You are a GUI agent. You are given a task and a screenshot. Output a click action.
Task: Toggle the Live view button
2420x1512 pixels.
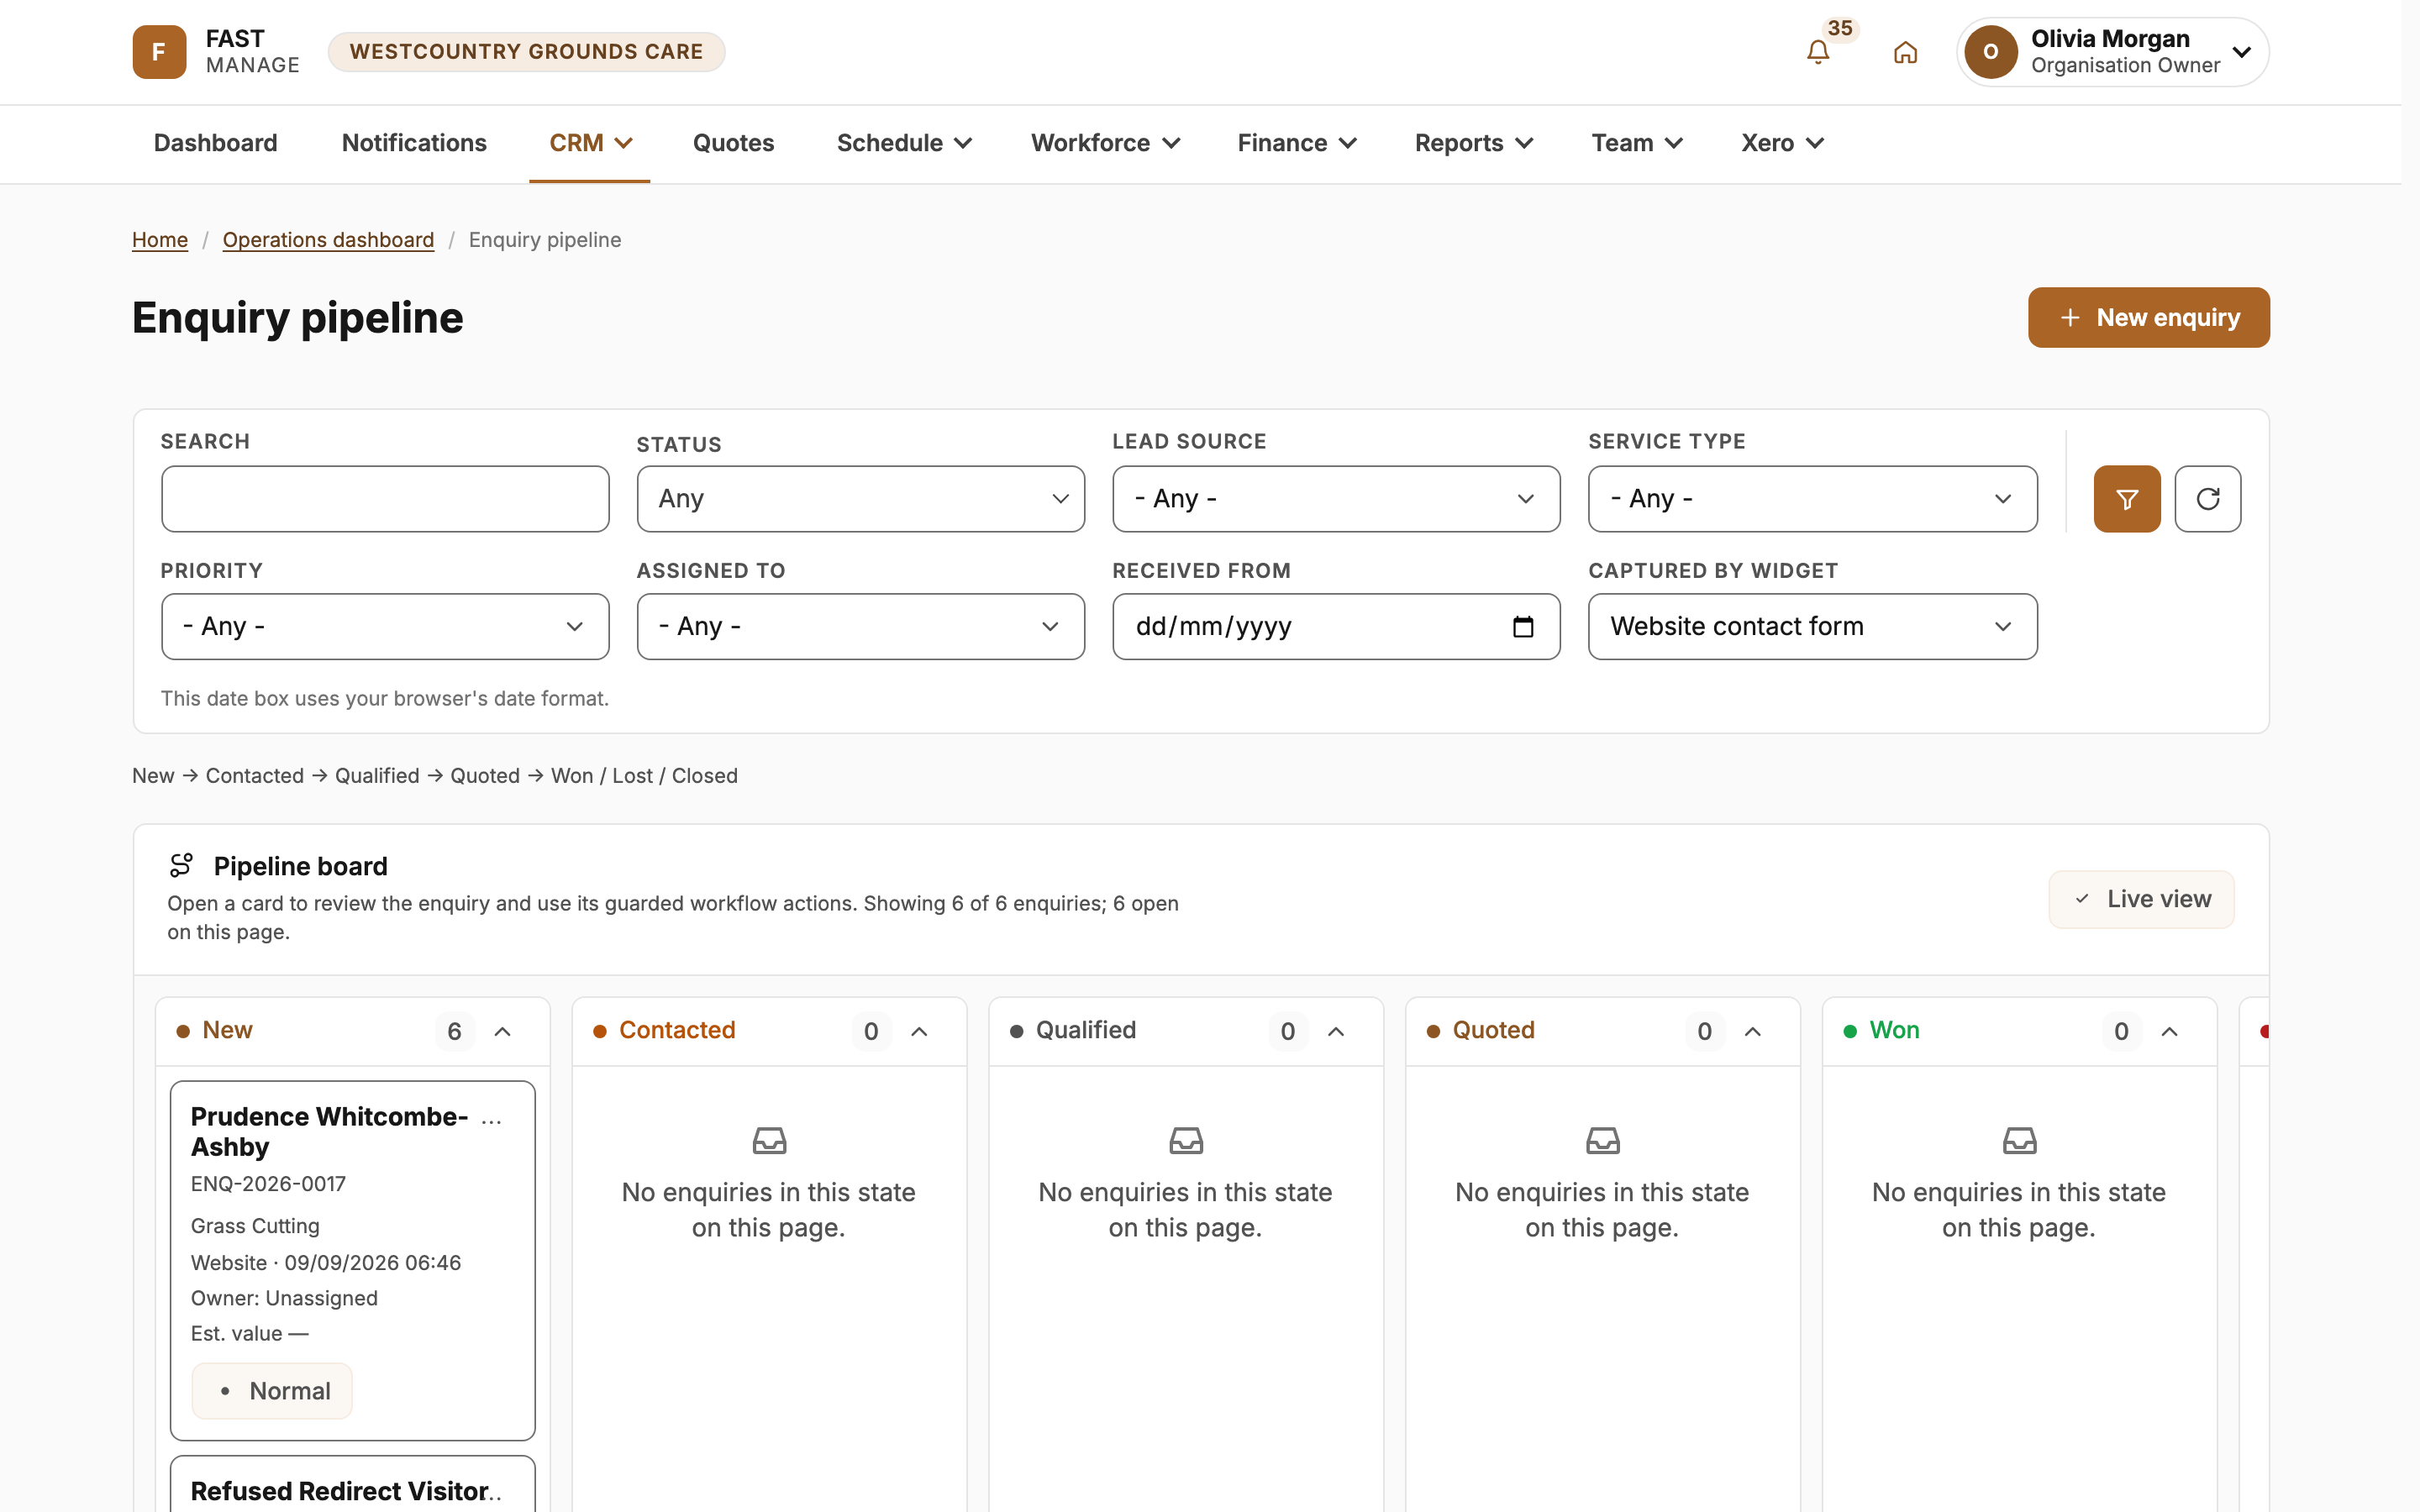(2141, 899)
